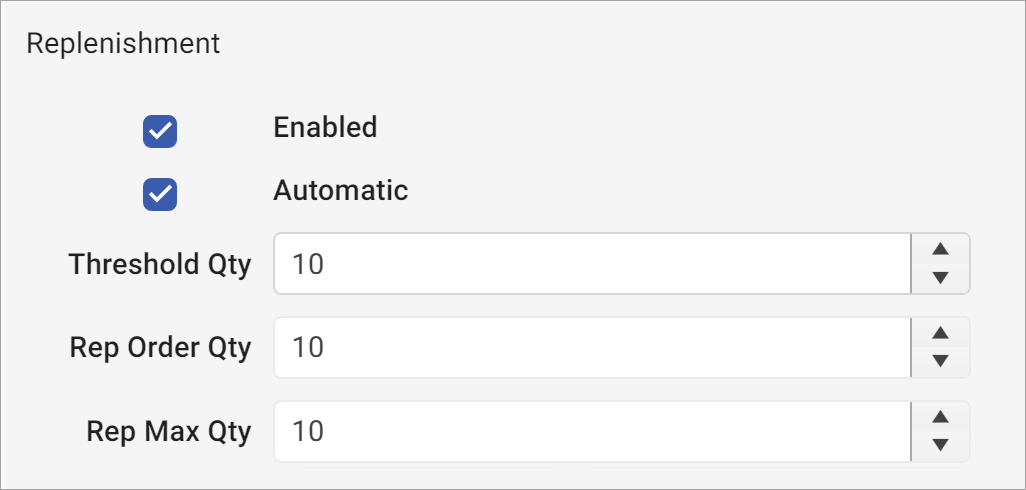Image resolution: width=1026 pixels, height=490 pixels.
Task: Click the Enabled label text
Action: pyautogui.click(x=325, y=128)
